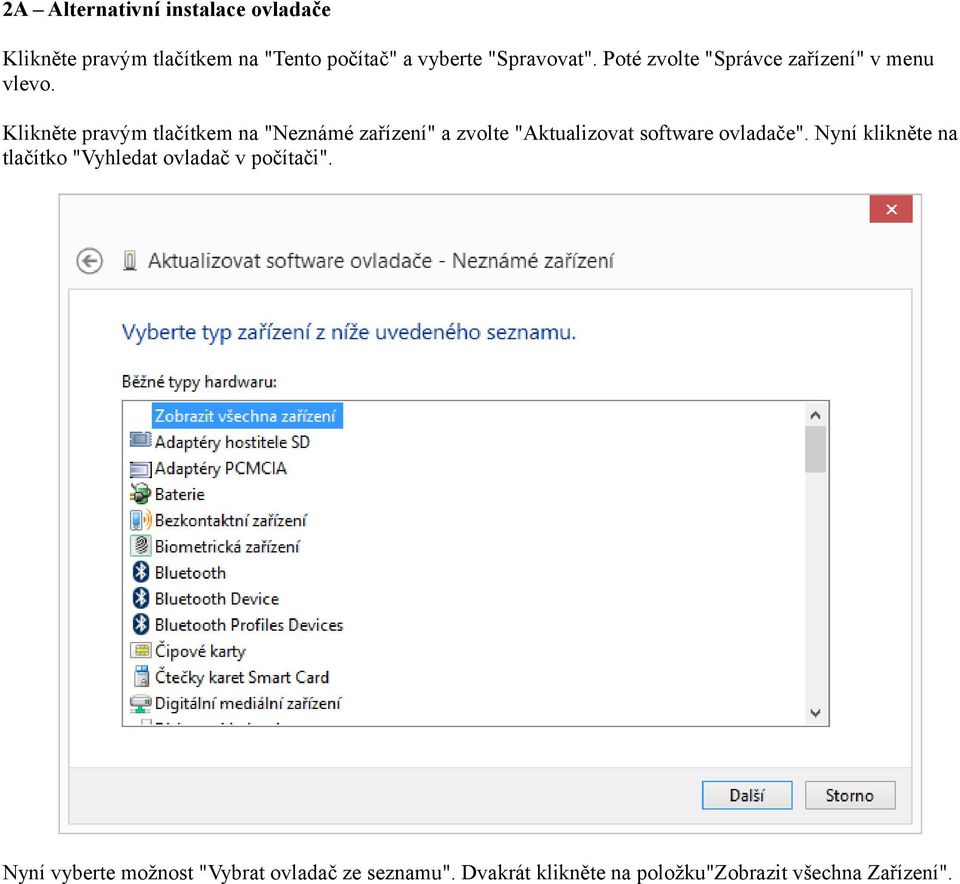Click the Biometrická zařízení fingerprint icon

(x=141, y=546)
